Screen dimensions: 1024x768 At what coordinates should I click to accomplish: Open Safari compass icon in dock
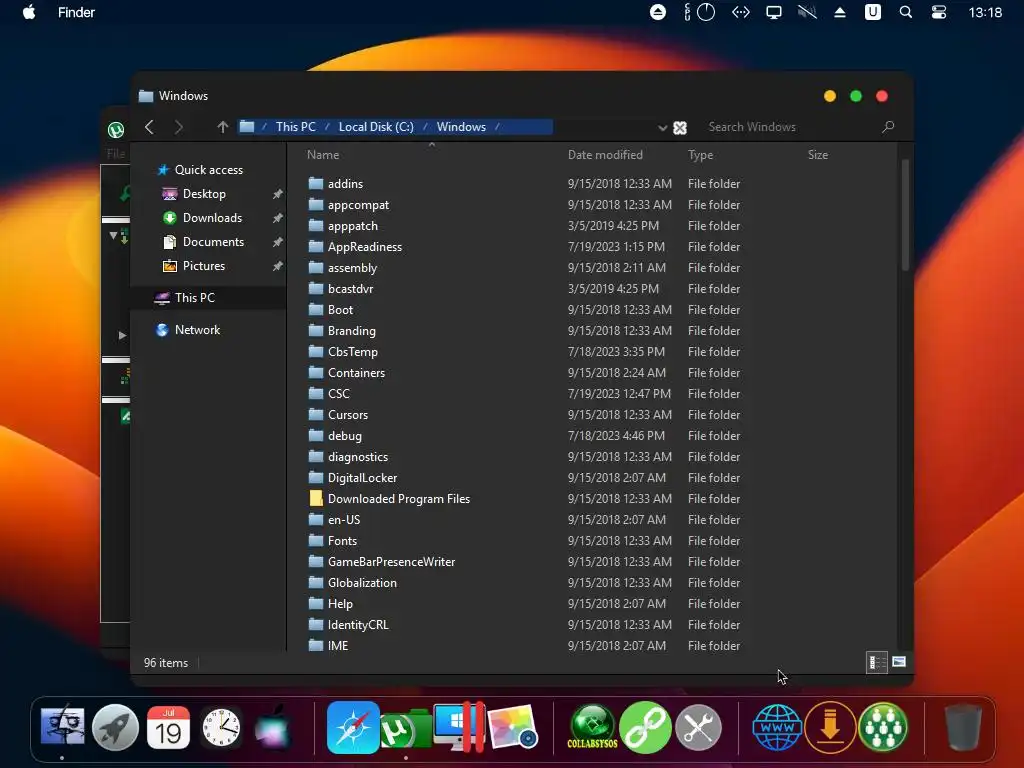click(x=353, y=728)
